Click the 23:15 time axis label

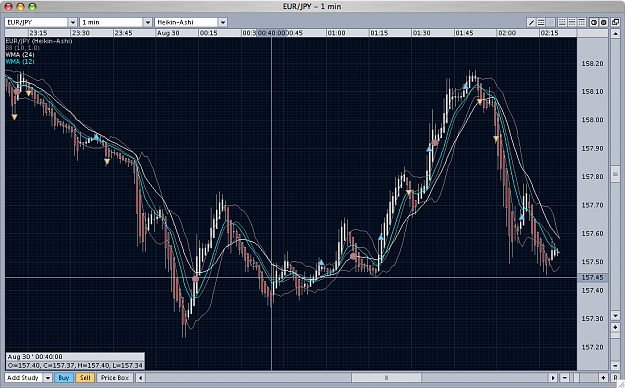(38, 33)
